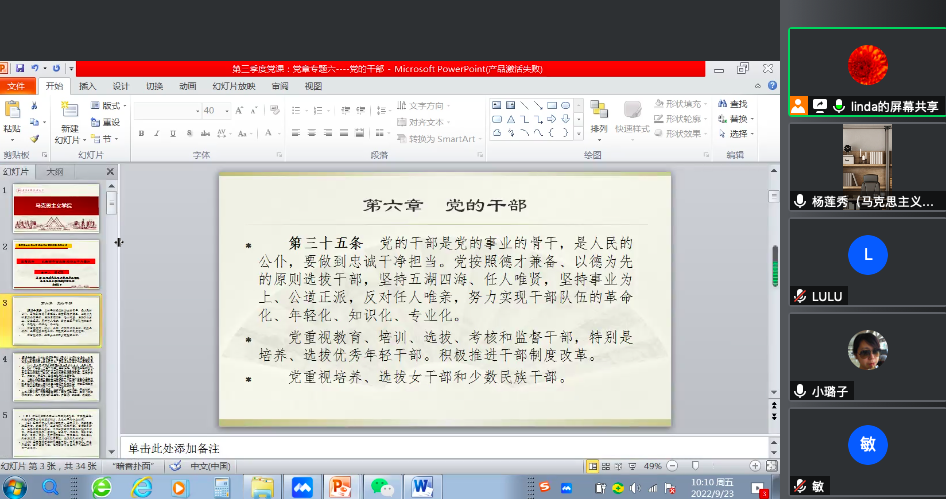This screenshot has width=946, height=499.
Task: Expand the Layout (版式) dropdown
Action: point(106,105)
